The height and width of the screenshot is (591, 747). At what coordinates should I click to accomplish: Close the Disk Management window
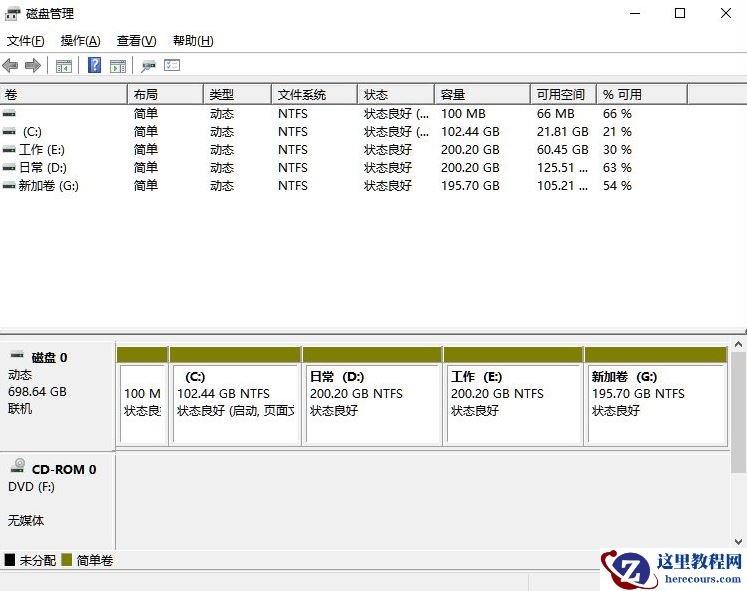tap(726, 13)
